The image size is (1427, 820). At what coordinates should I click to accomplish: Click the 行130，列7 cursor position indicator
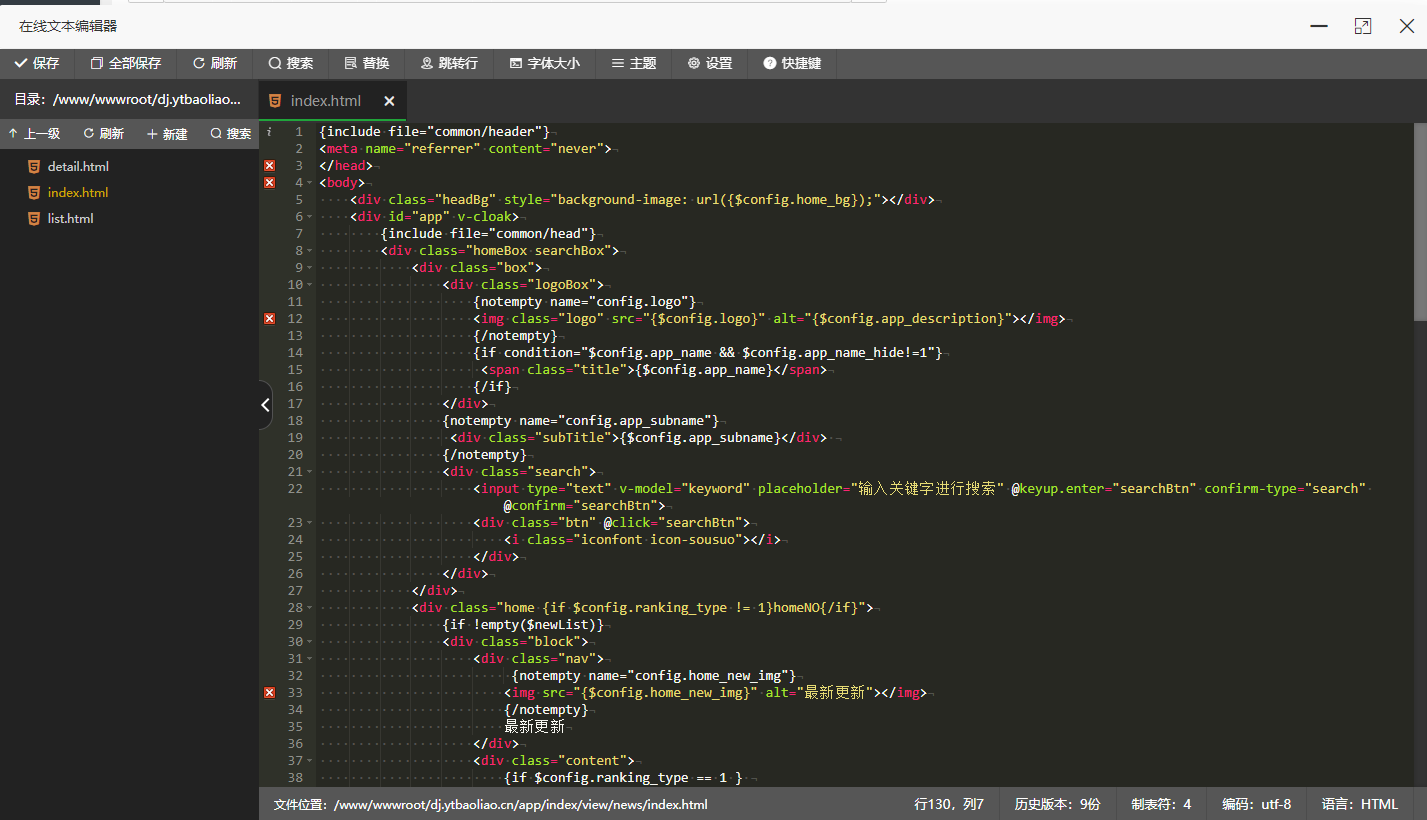(x=949, y=804)
